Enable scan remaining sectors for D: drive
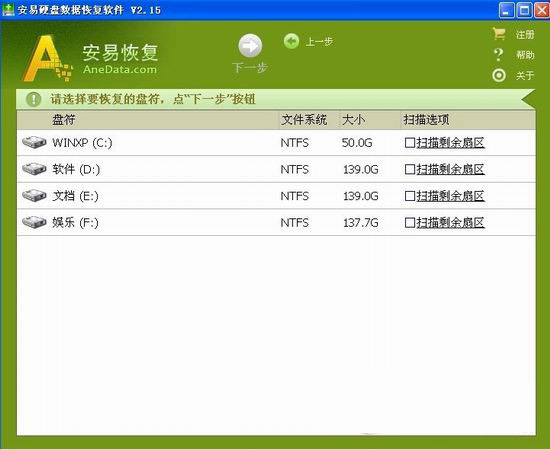 (x=410, y=169)
